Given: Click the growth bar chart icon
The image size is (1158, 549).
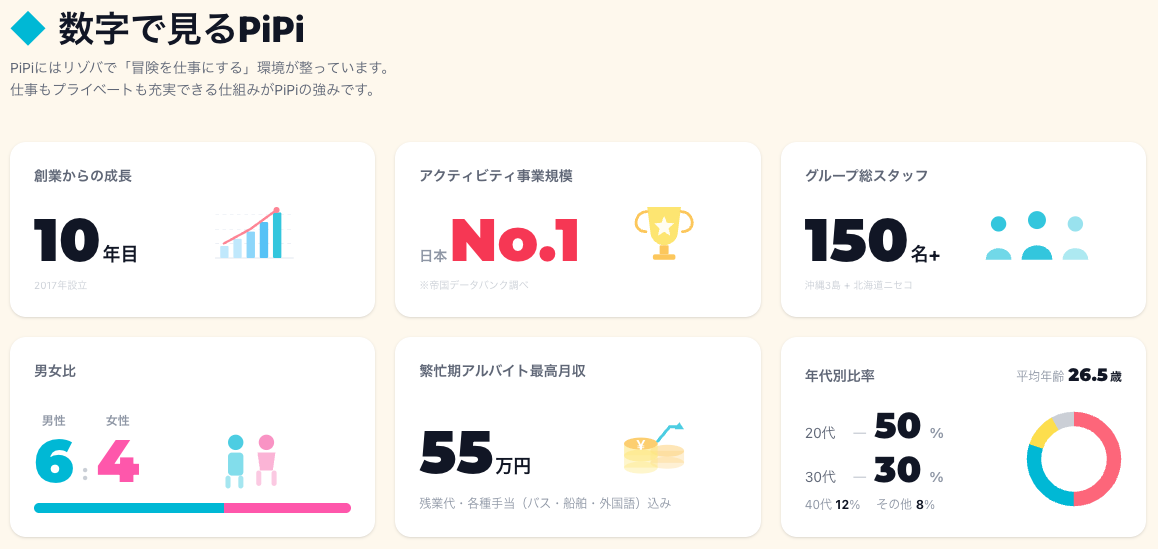Looking at the screenshot, I should click(x=251, y=235).
